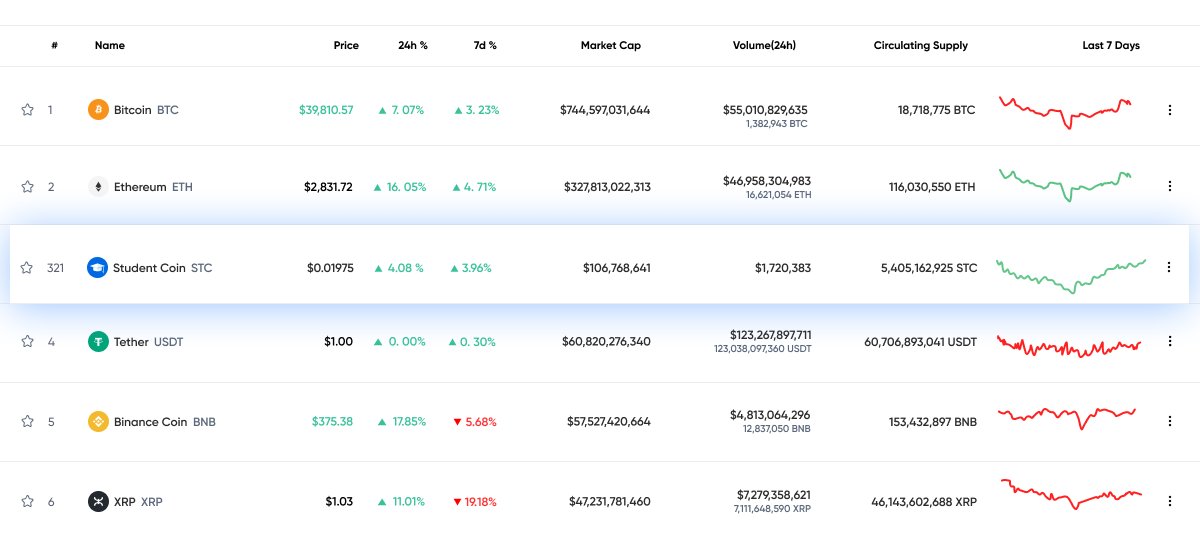Sort by Market Cap column header
Viewport: 1200px width, 558px height.
611,46
